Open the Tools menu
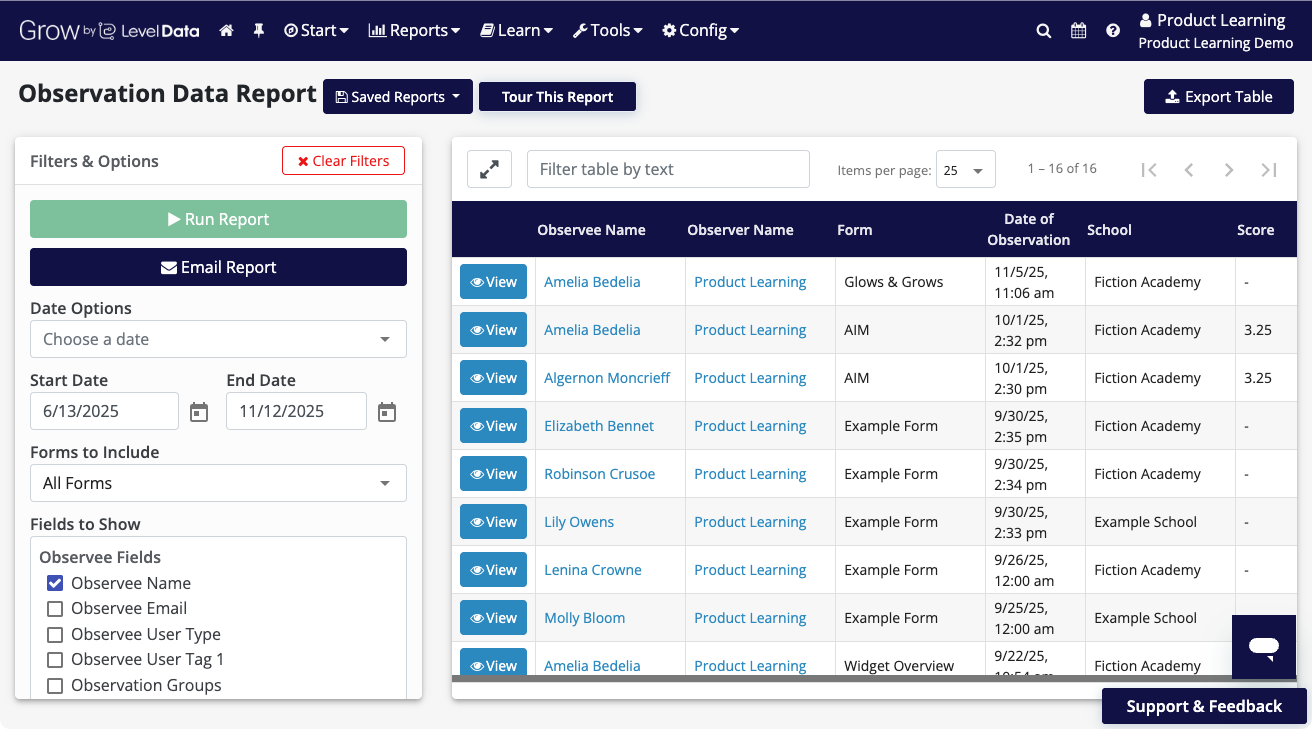 coord(607,31)
